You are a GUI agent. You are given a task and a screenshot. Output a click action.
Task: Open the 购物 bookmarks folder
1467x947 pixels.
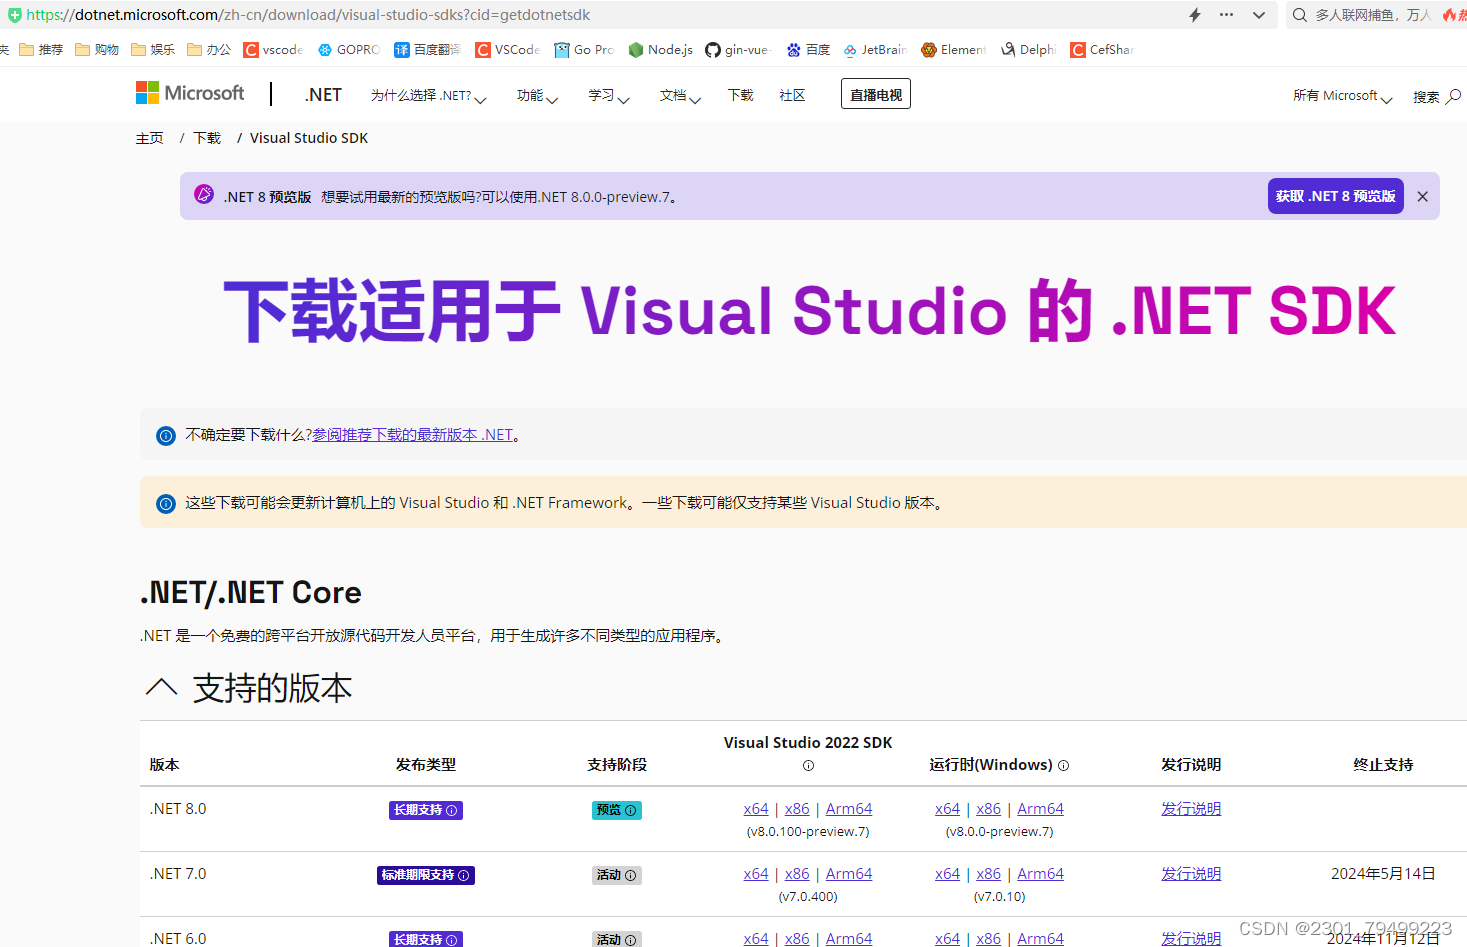(x=97, y=50)
